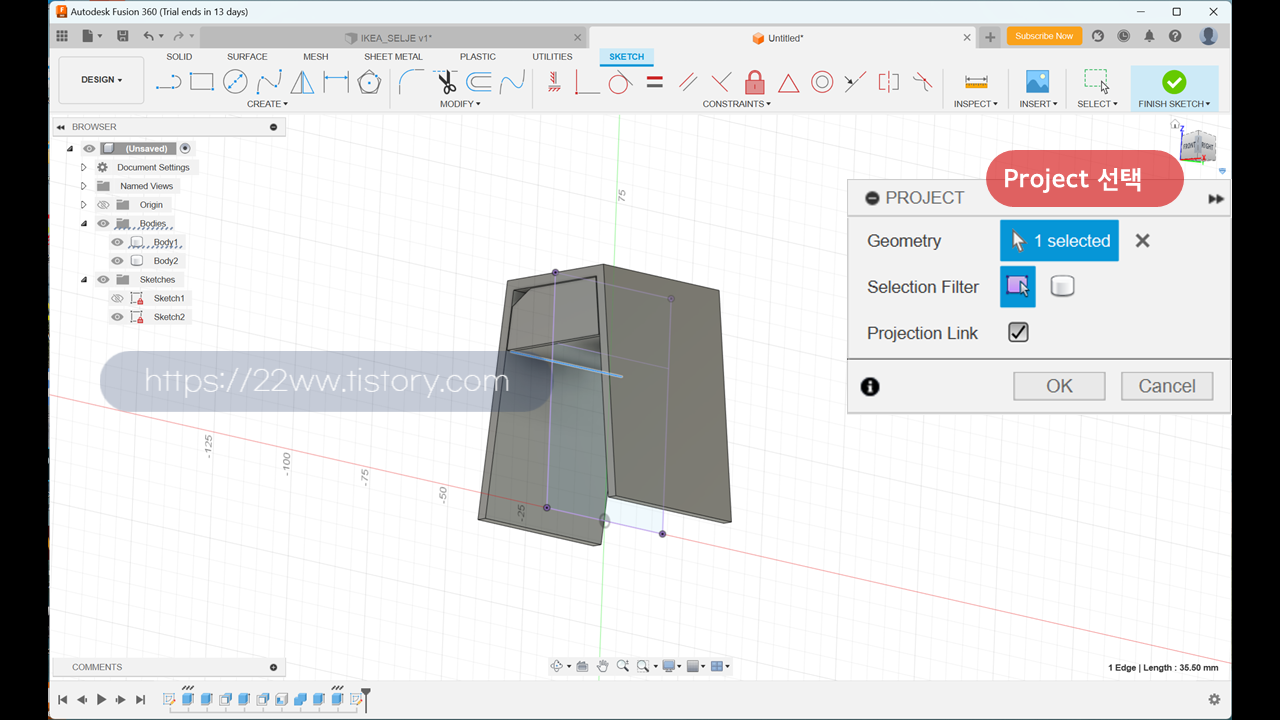The height and width of the screenshot is (720, 1280).
Task: Click OK in the Project dialog
Action: (x=1059, y=386)
